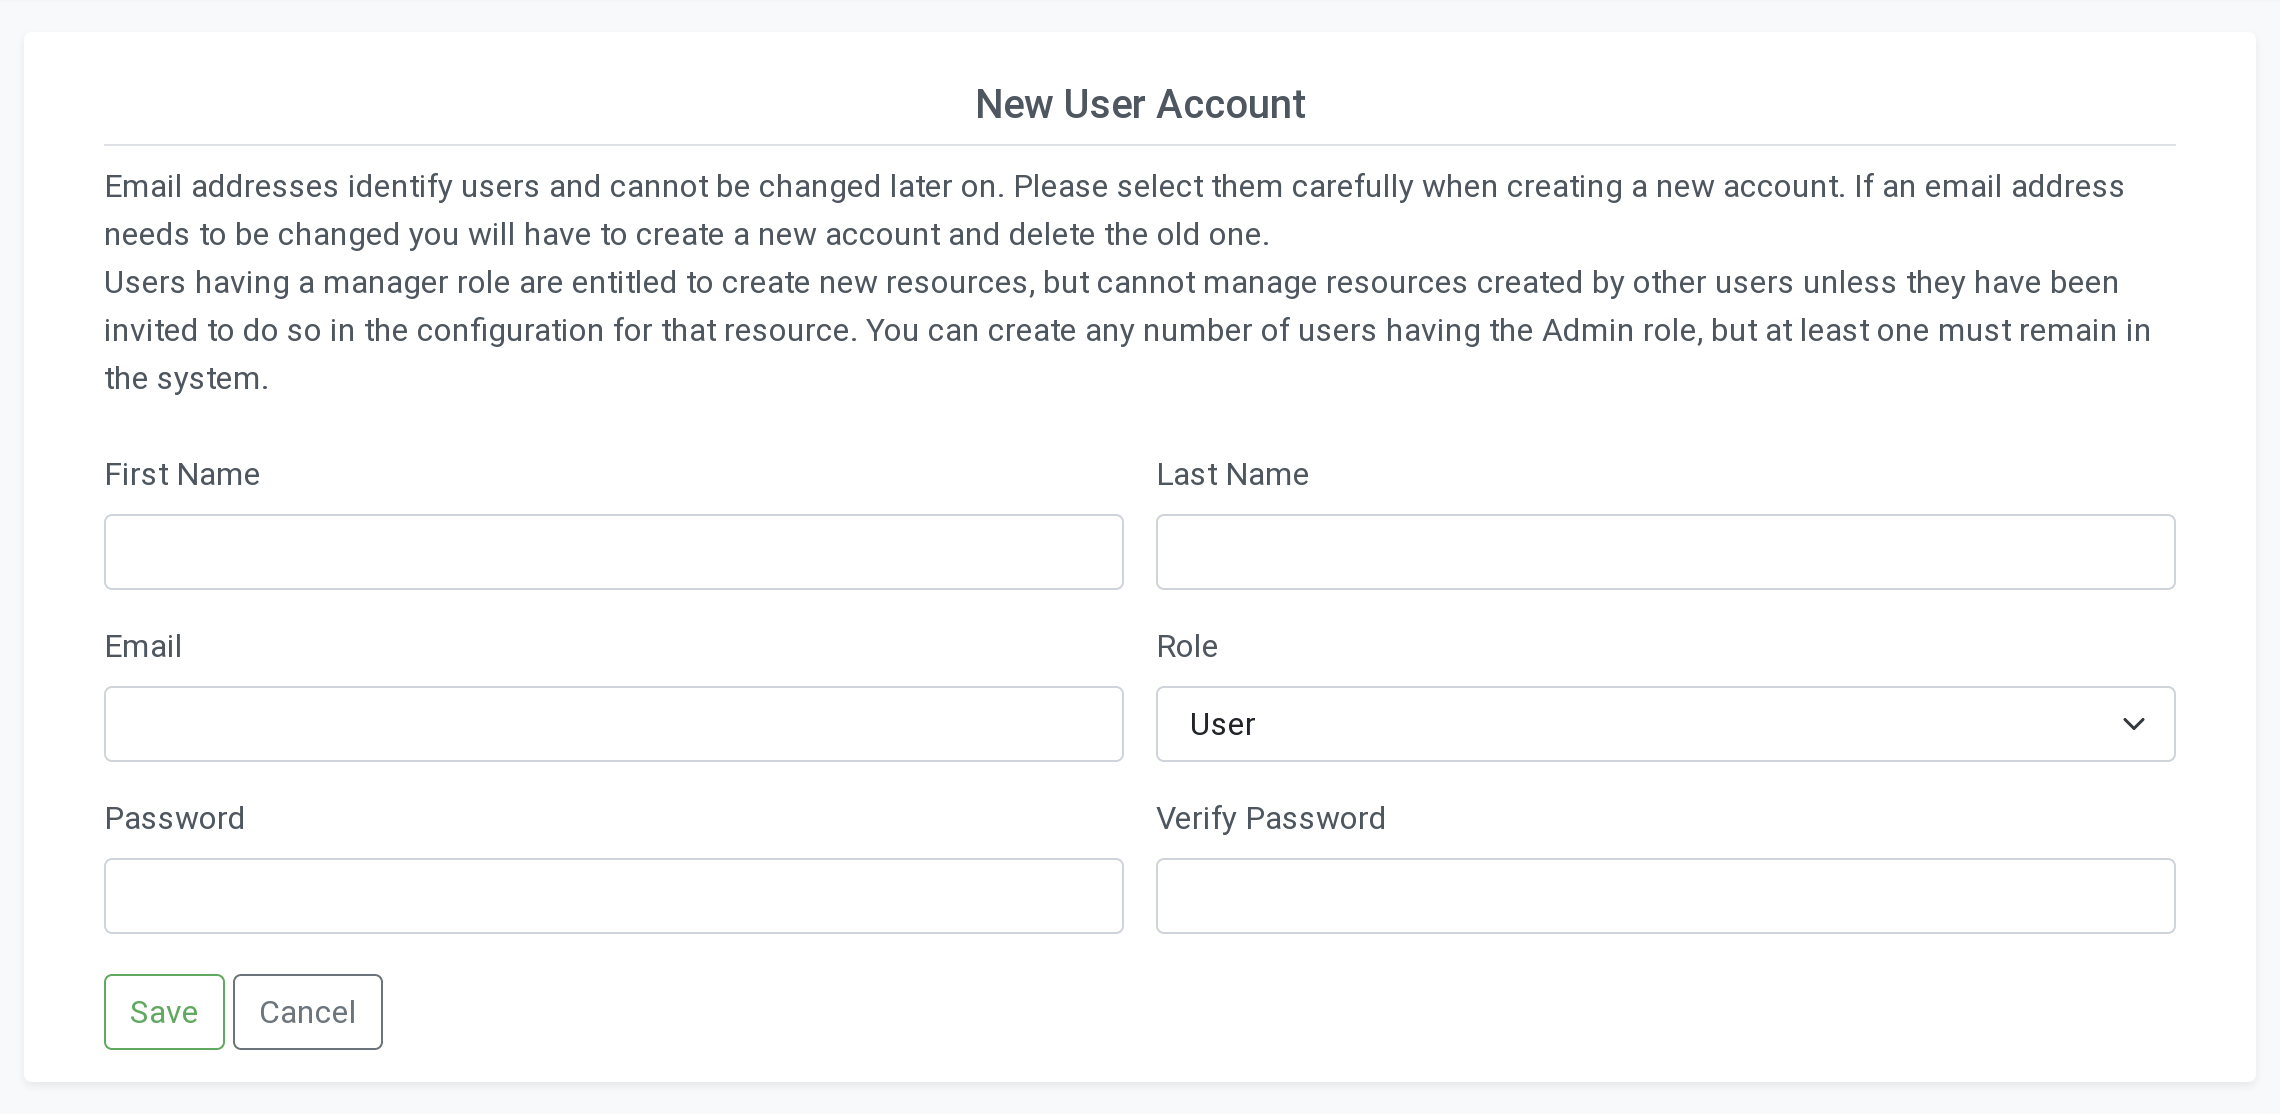Click the divider line under the heading
Viewport: 2280px width, 1114px height.
point(1140,145)
